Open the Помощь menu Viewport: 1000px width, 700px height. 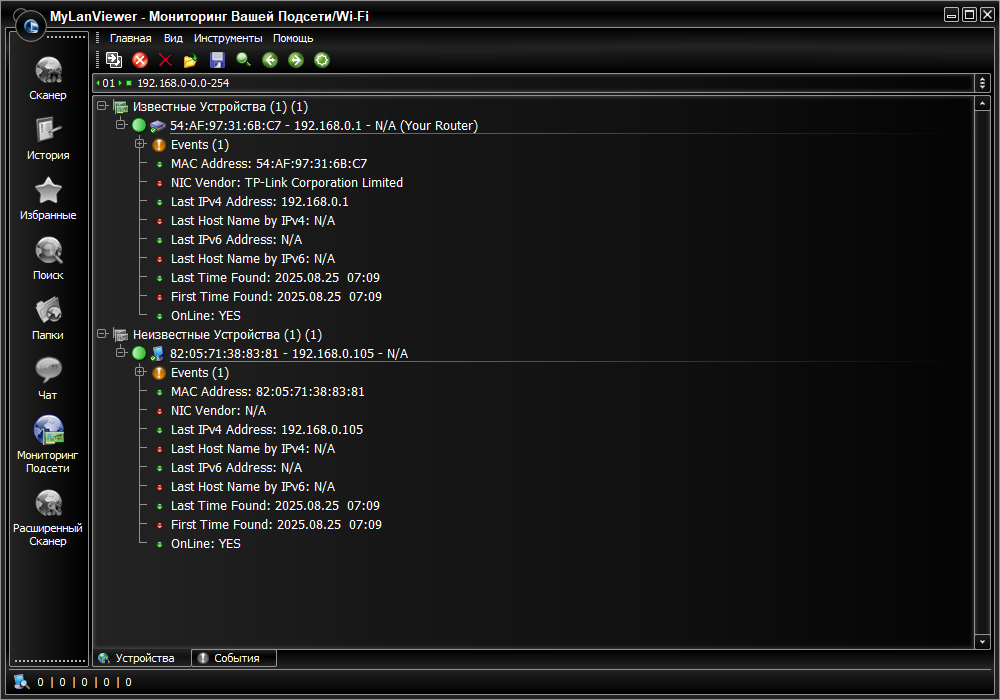click(x=293, y=38)
